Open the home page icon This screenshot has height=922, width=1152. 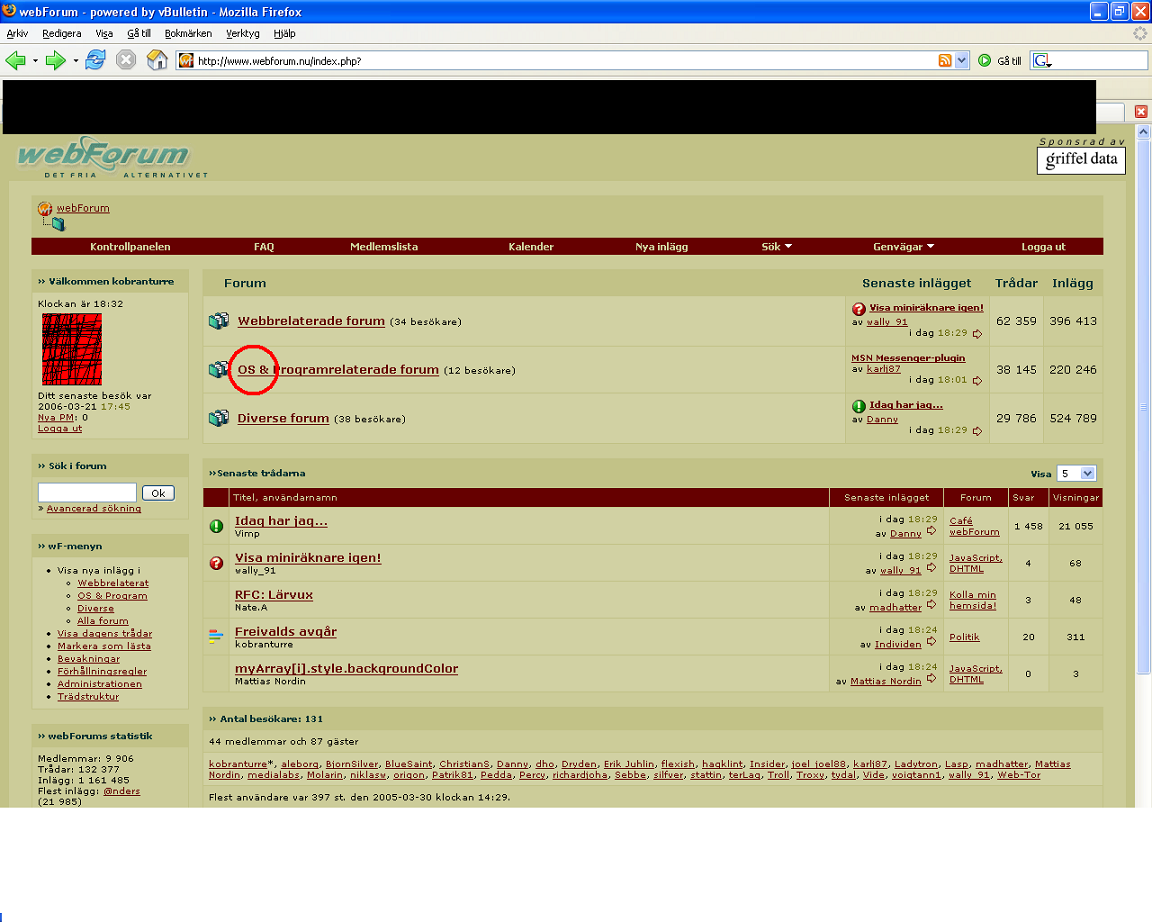pyautogui.click(x=157, y=60)
